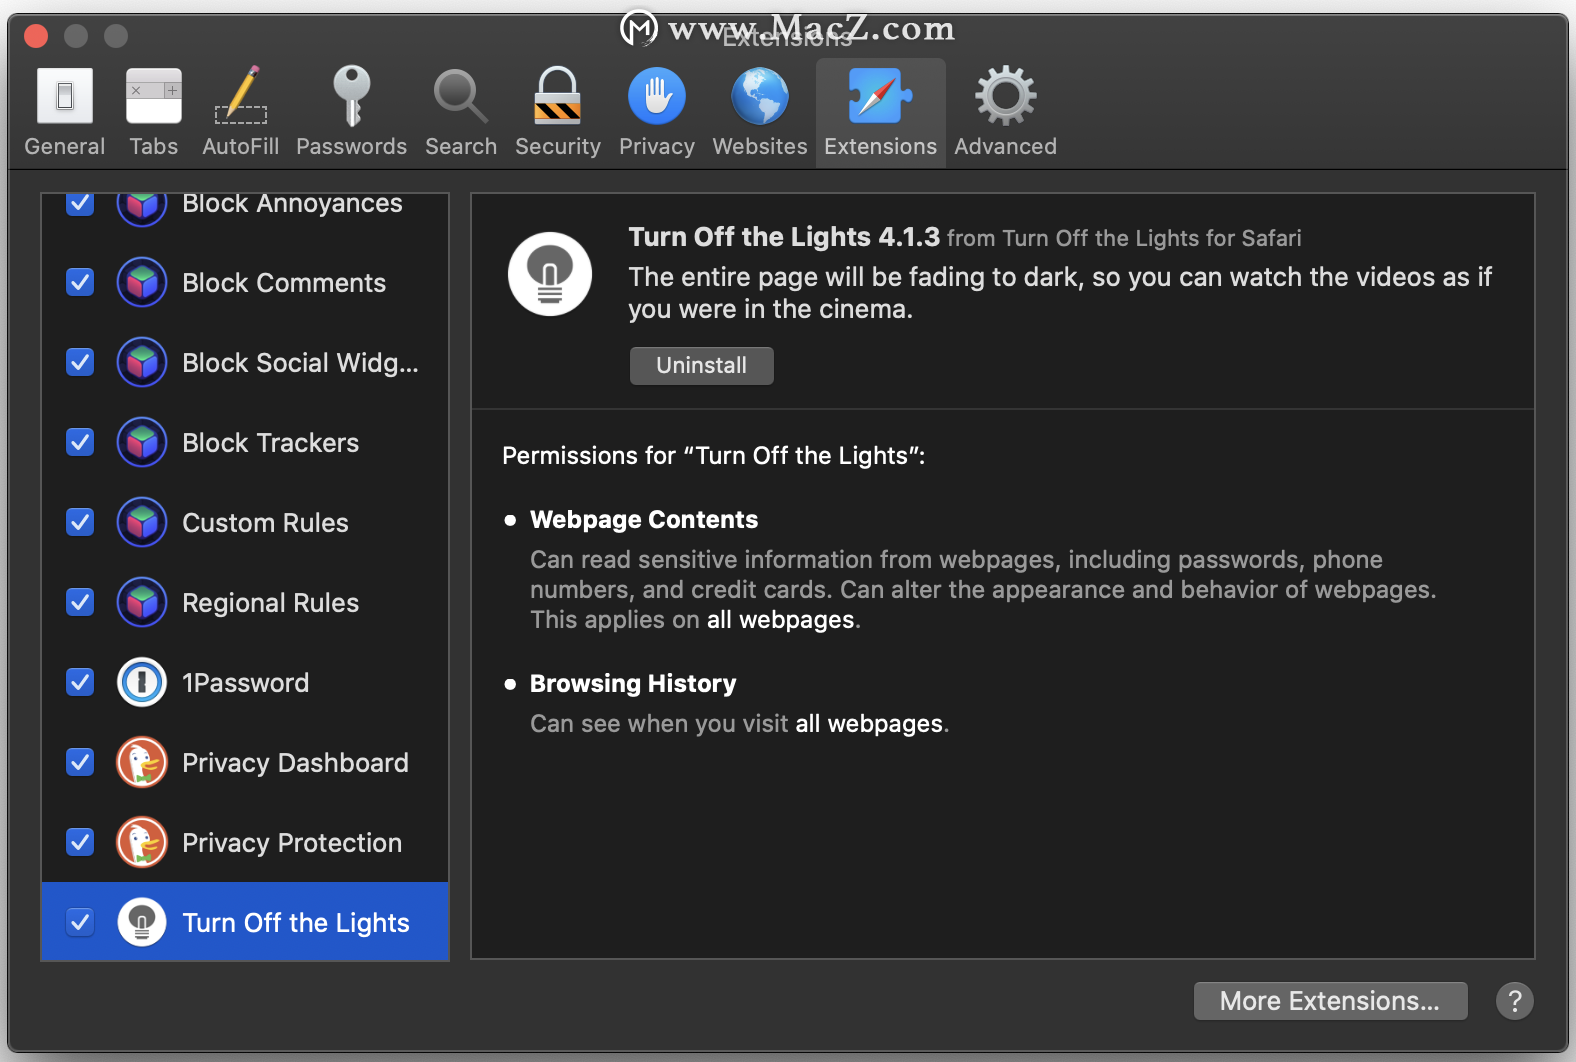Click the Regional Rules extension icon
This screenshot has width=1576, height=1062.
coord(142,603)
